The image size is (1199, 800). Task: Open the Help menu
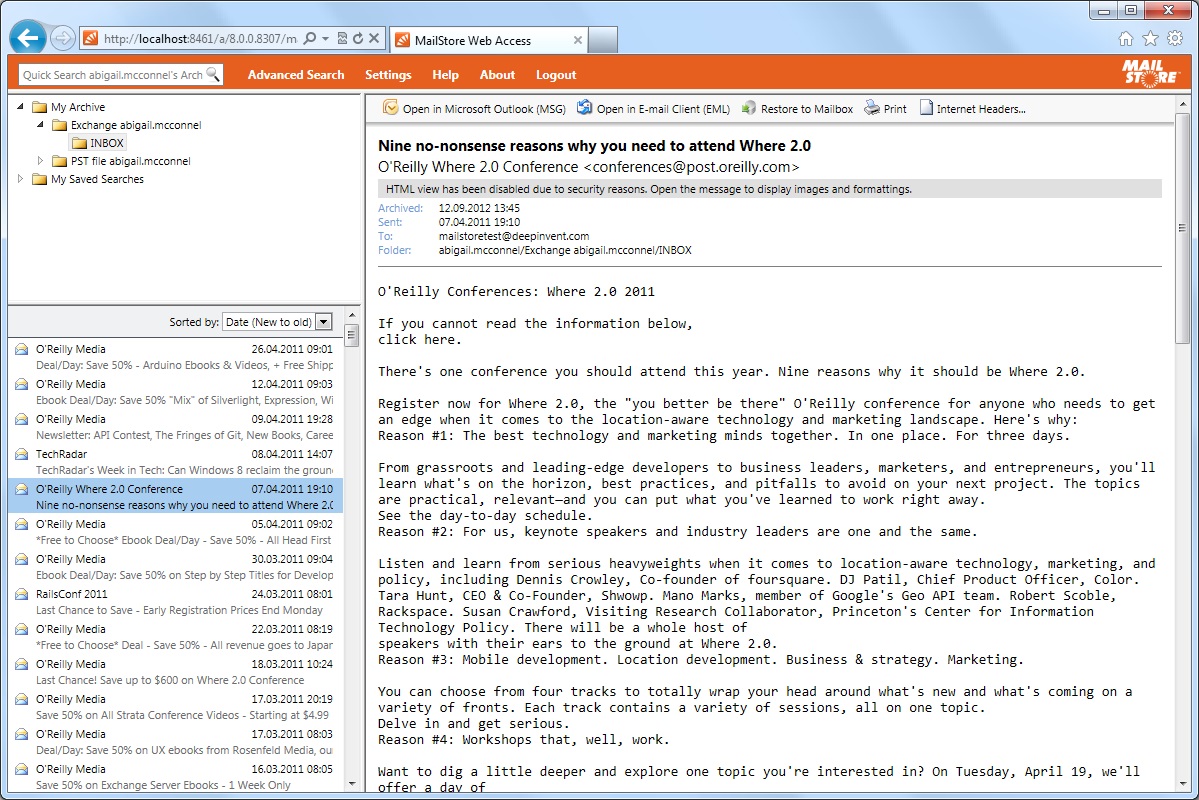coord(445,74)
